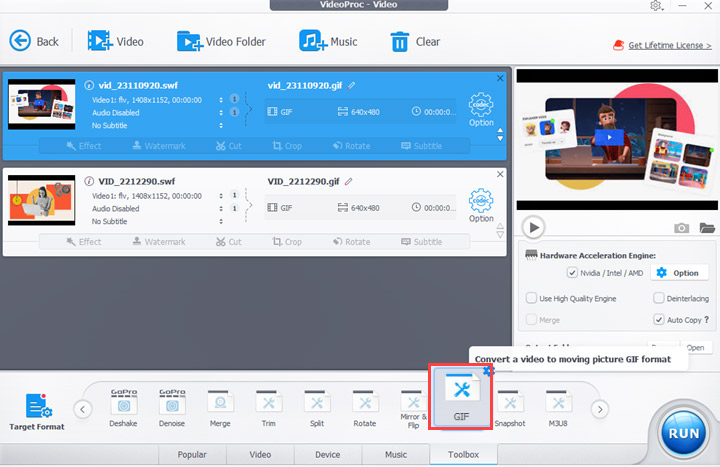Open codec Option for VID_2212290.swf
720x467 pixels.
481,205
